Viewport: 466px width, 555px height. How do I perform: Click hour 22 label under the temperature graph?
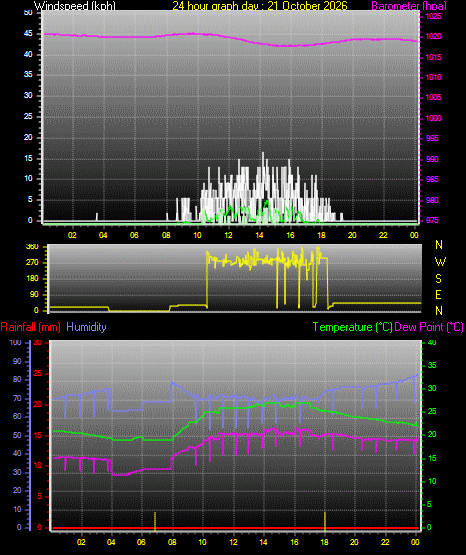(x=385, y=542)
